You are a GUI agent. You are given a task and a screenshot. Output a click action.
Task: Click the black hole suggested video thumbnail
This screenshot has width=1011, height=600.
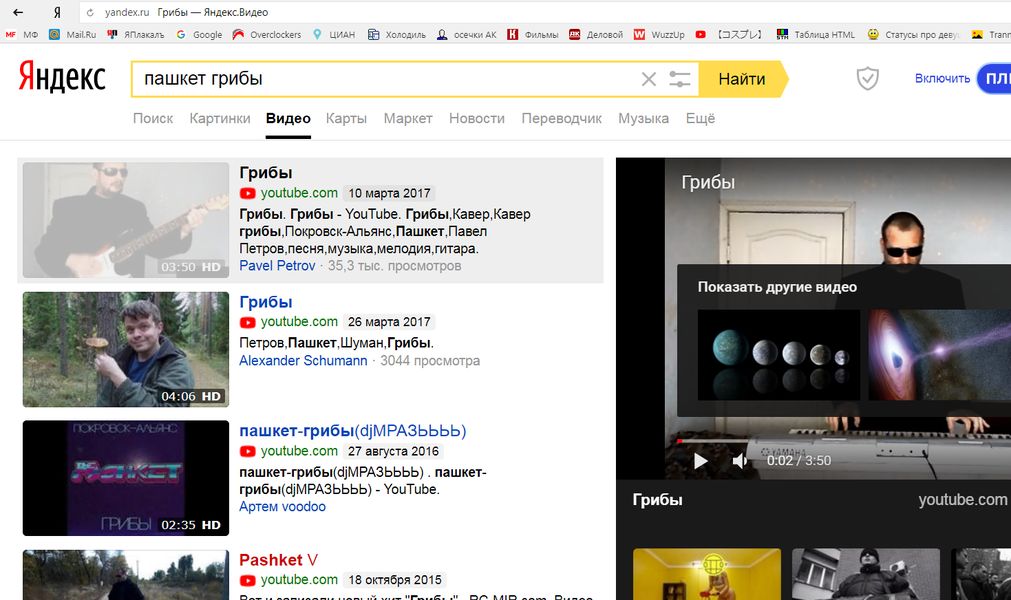939,355
